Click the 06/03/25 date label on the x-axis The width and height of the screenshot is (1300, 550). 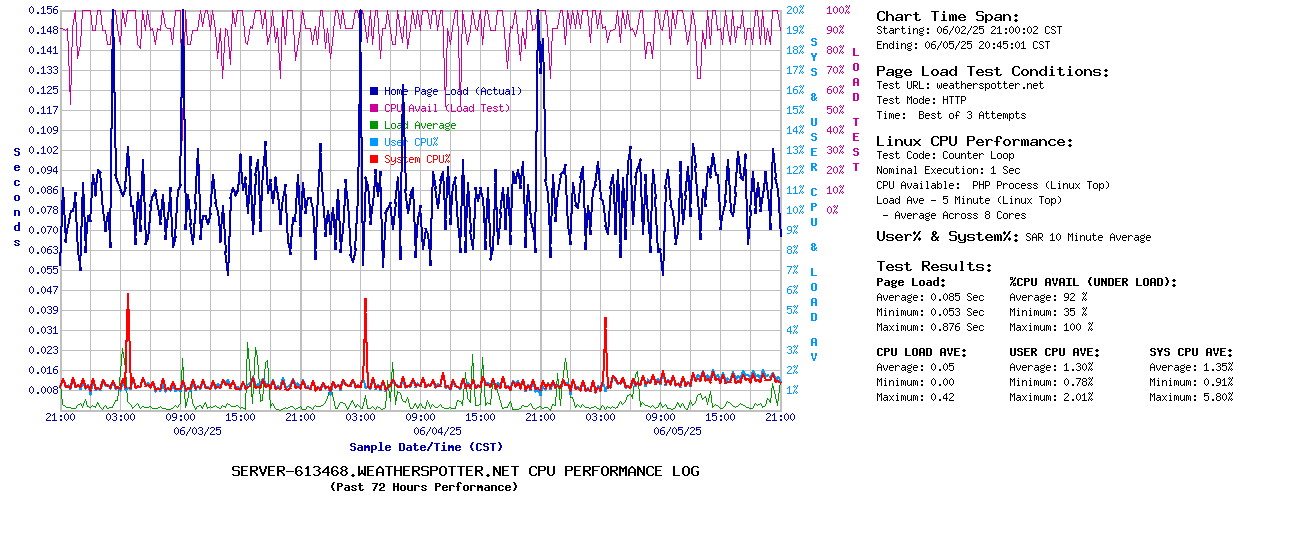[197, 431]
